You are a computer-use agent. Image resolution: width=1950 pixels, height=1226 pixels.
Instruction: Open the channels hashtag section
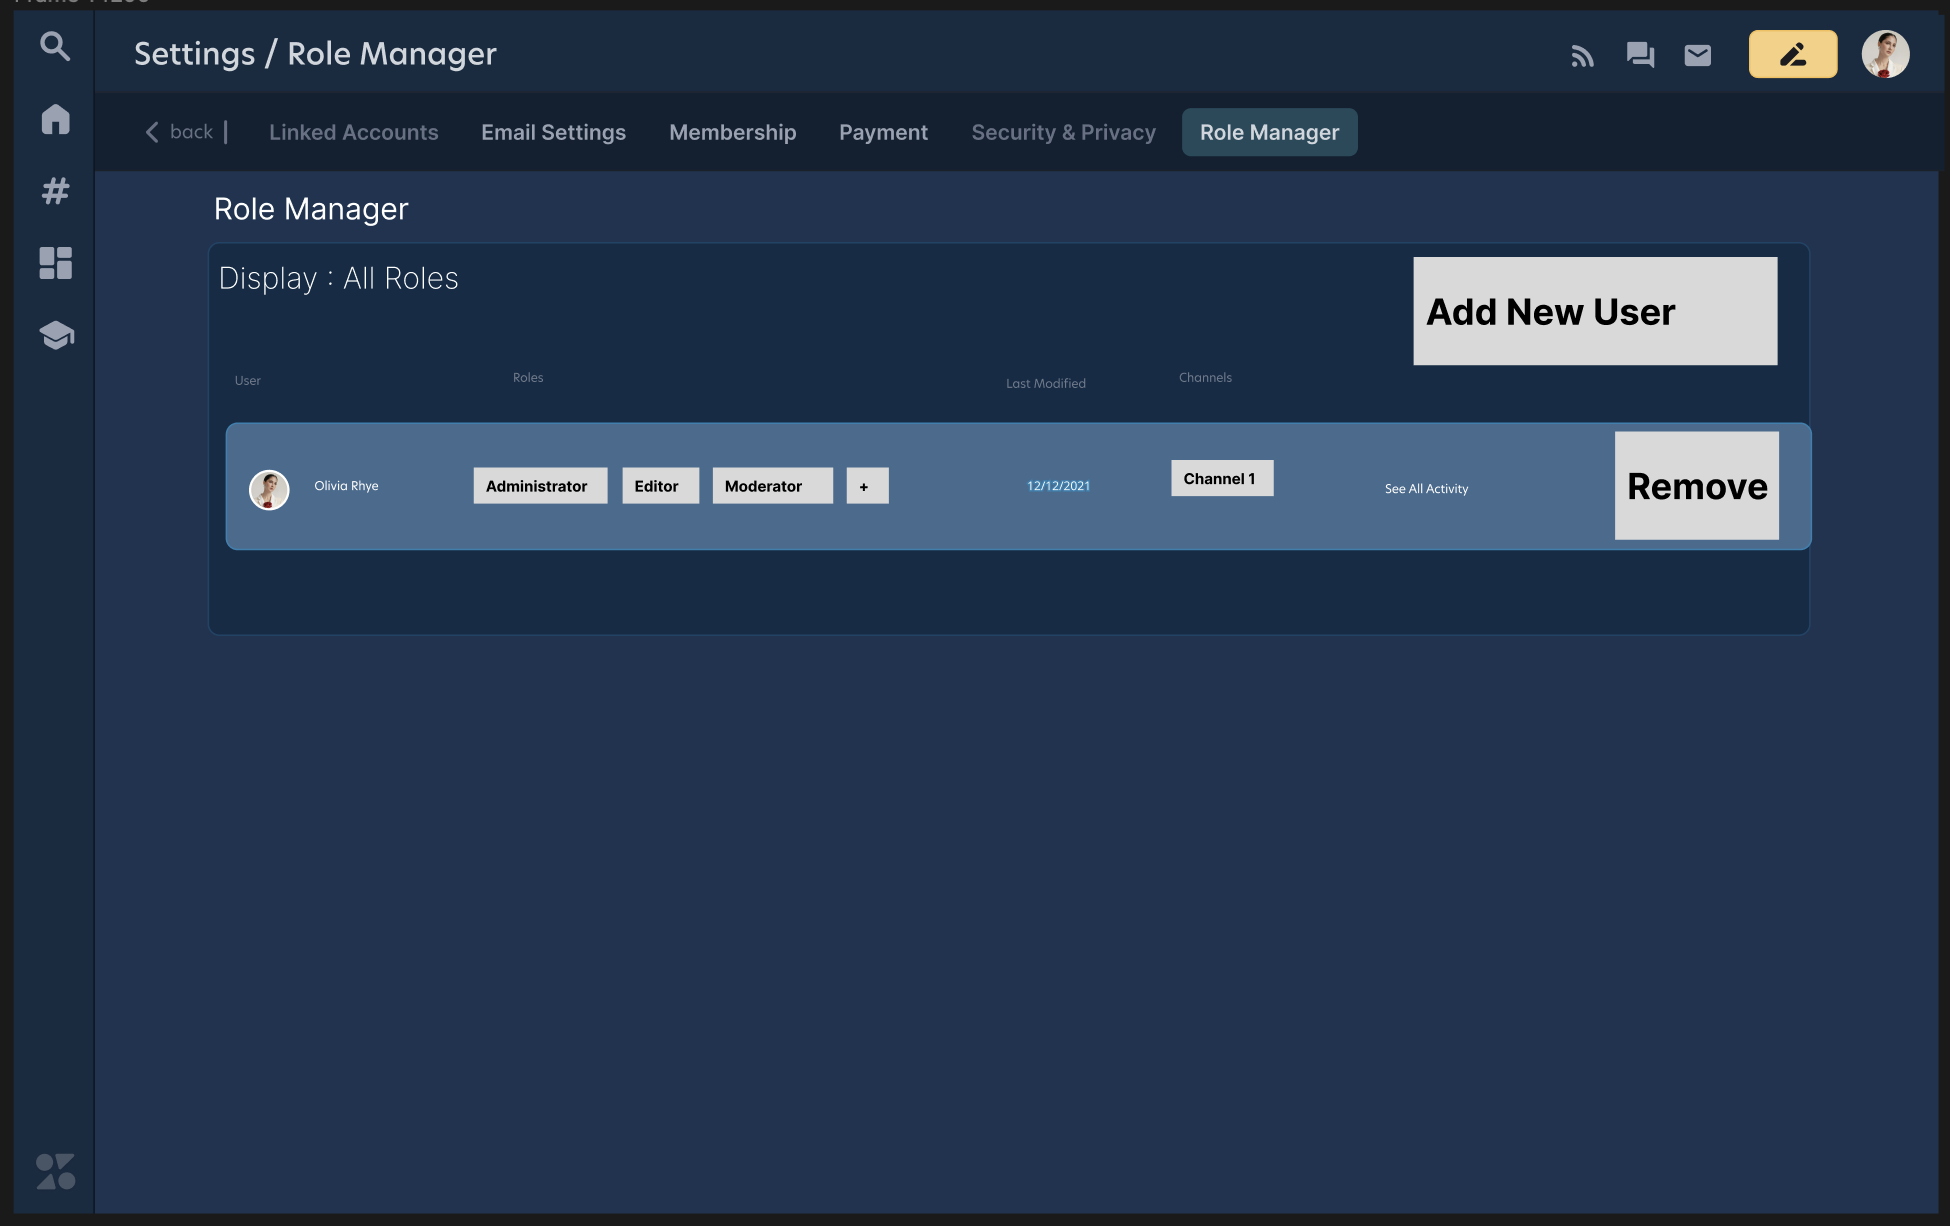[x=55, y=191]
